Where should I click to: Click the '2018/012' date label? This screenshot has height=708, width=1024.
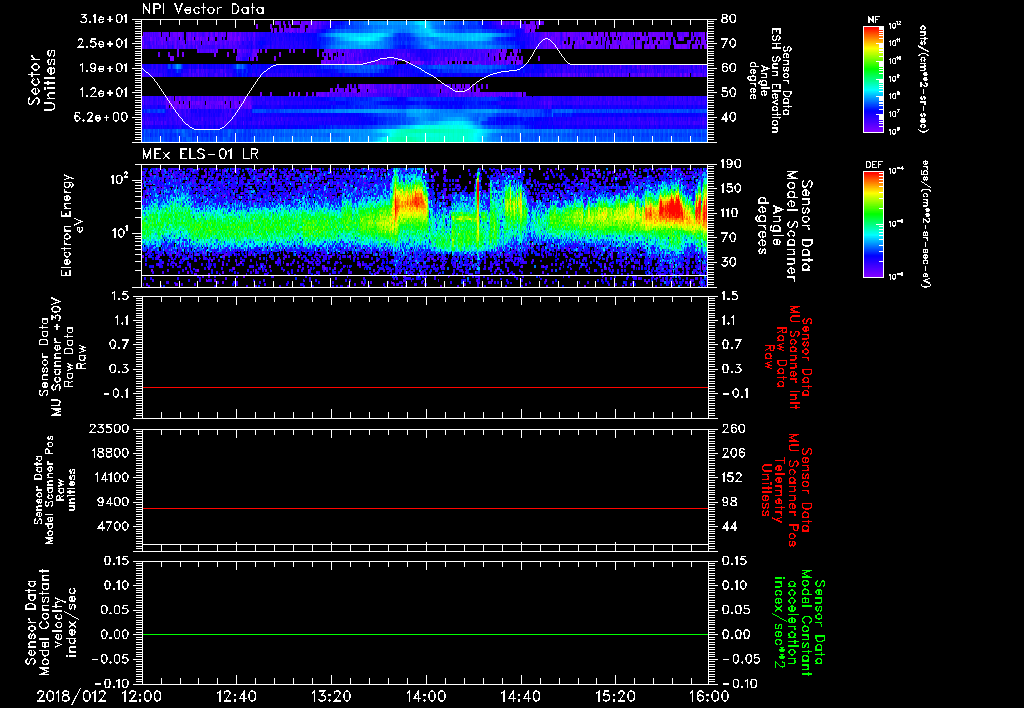tap(71, 696)
